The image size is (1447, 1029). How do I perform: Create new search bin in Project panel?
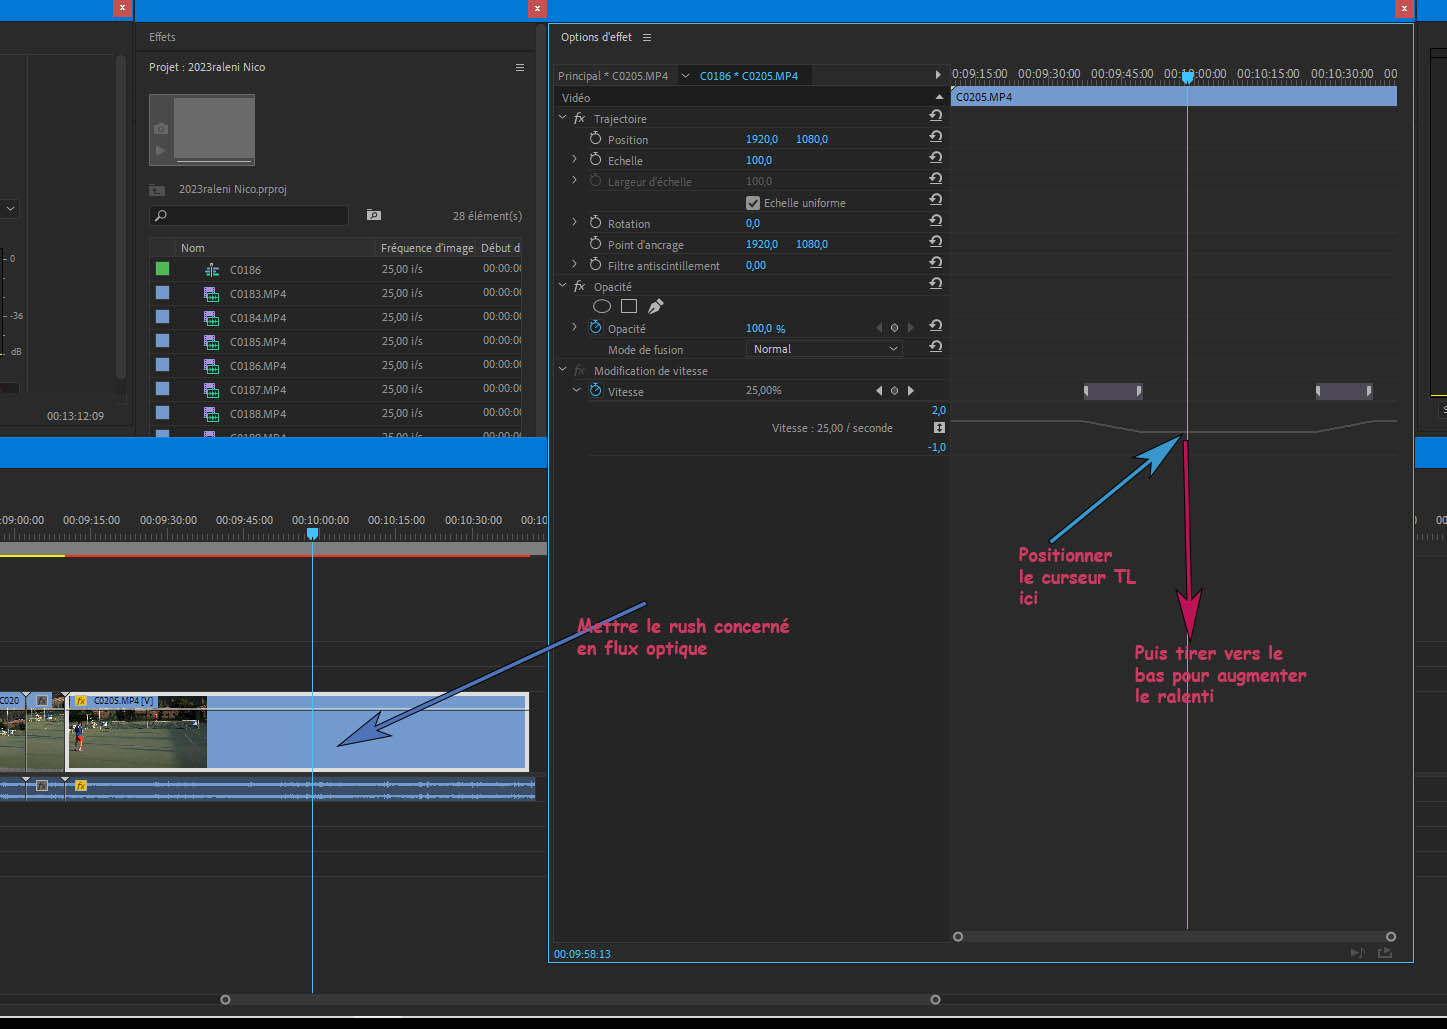373,215
